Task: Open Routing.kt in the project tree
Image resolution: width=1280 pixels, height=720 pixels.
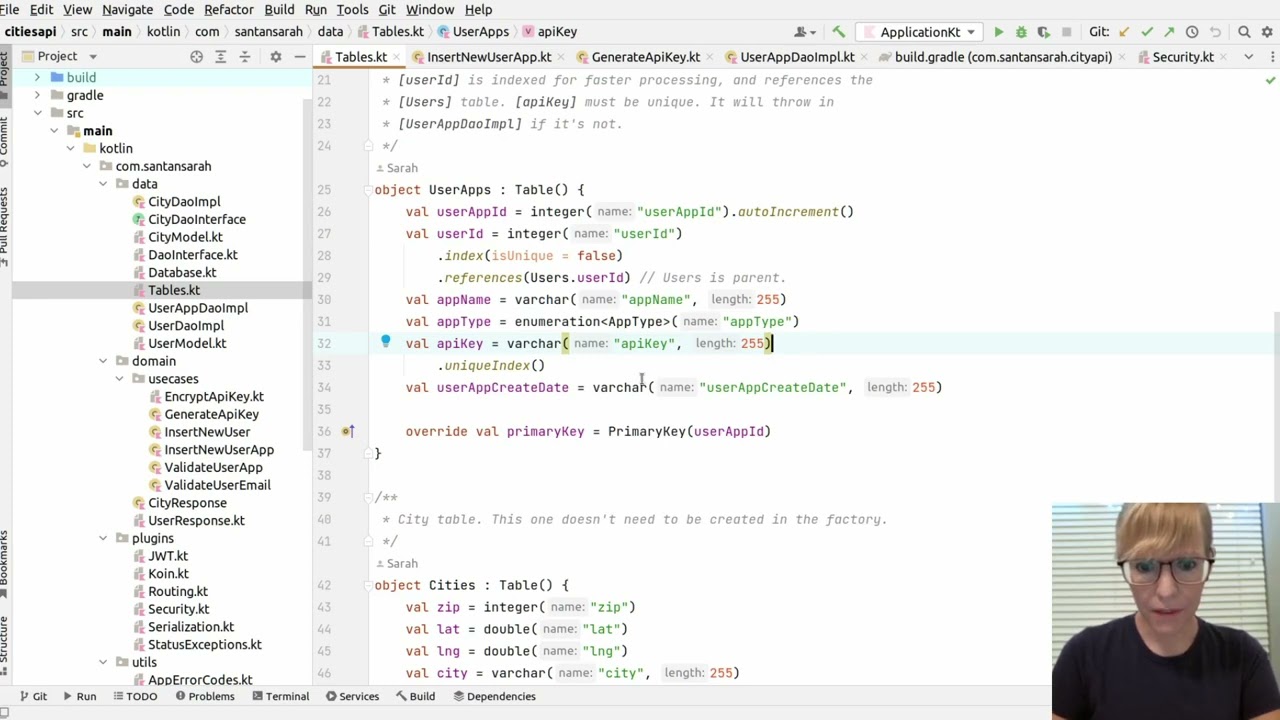Action: [x=178, y=591]
